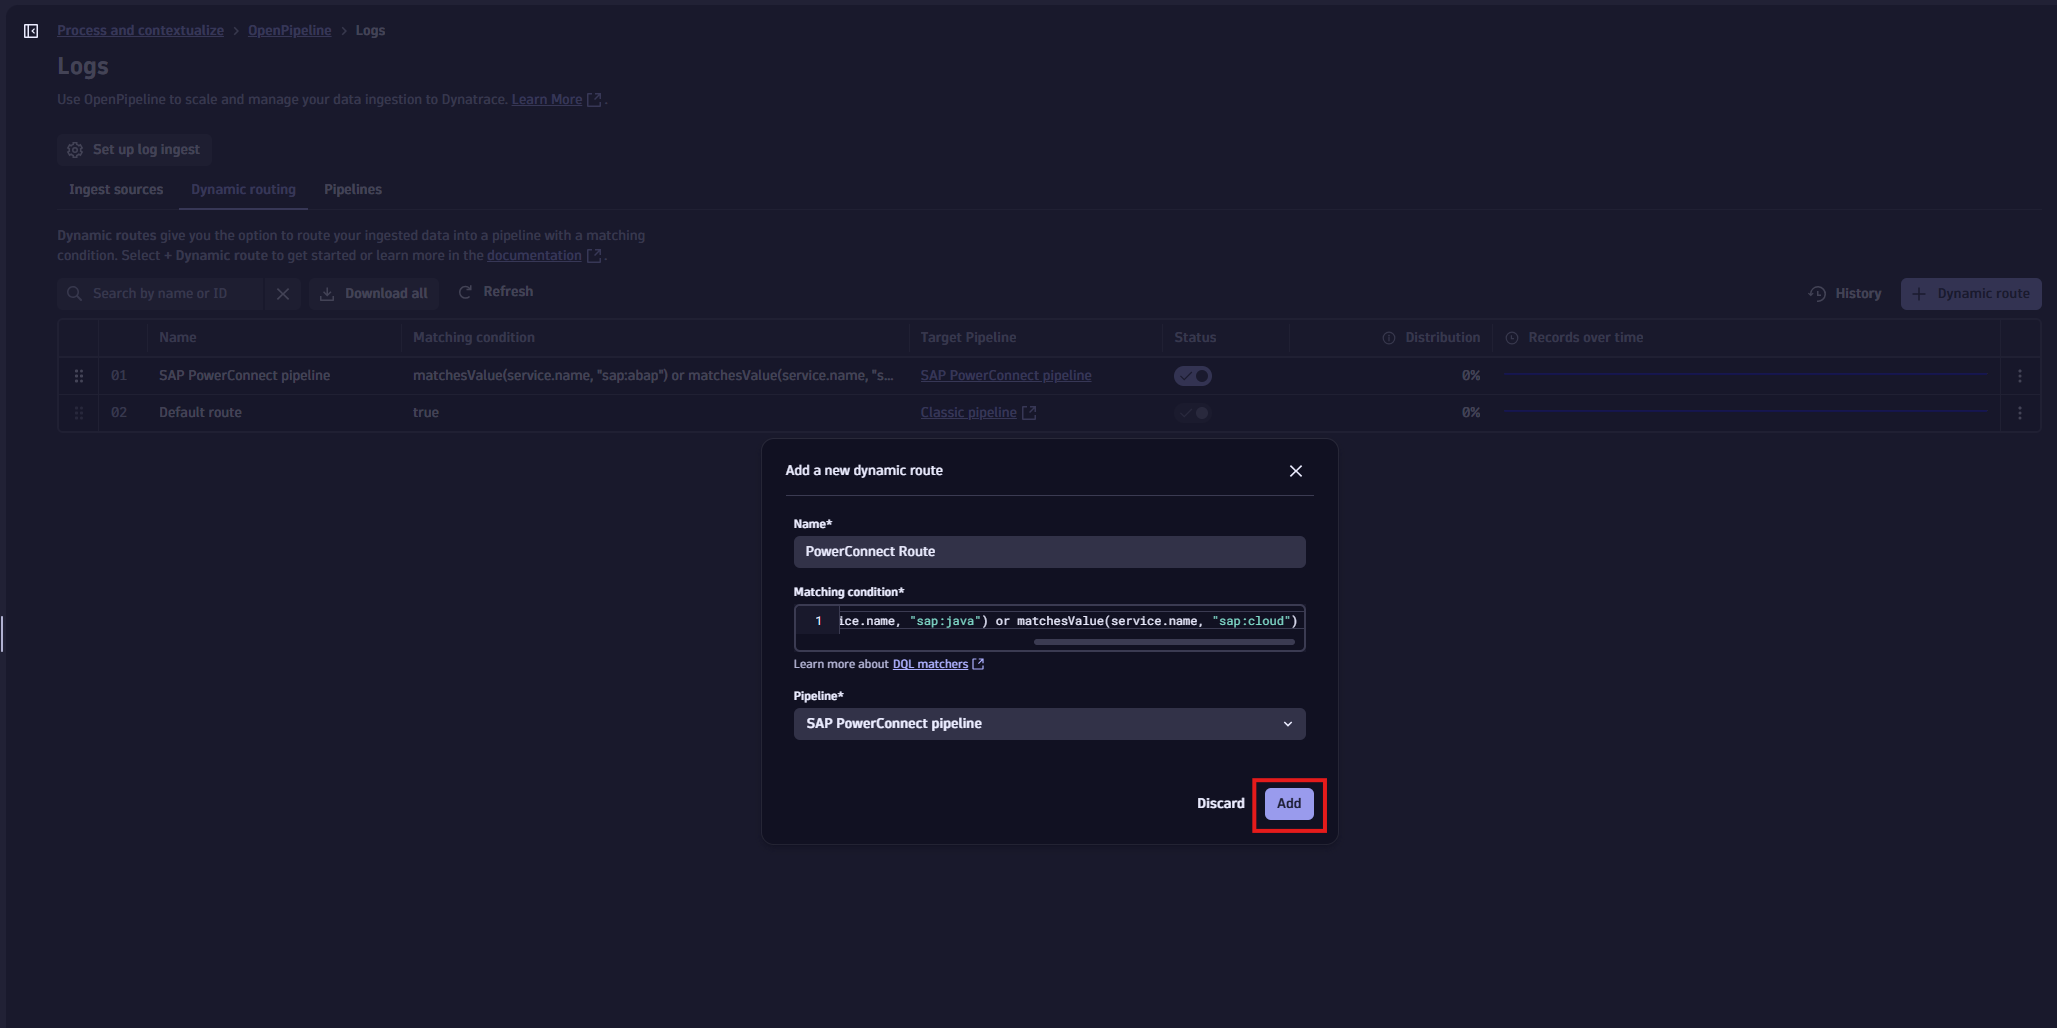Toggle SAP PowerConnect pipeline route status
Screen dimensions: 2057x1028
click(x=1192, y=376)
